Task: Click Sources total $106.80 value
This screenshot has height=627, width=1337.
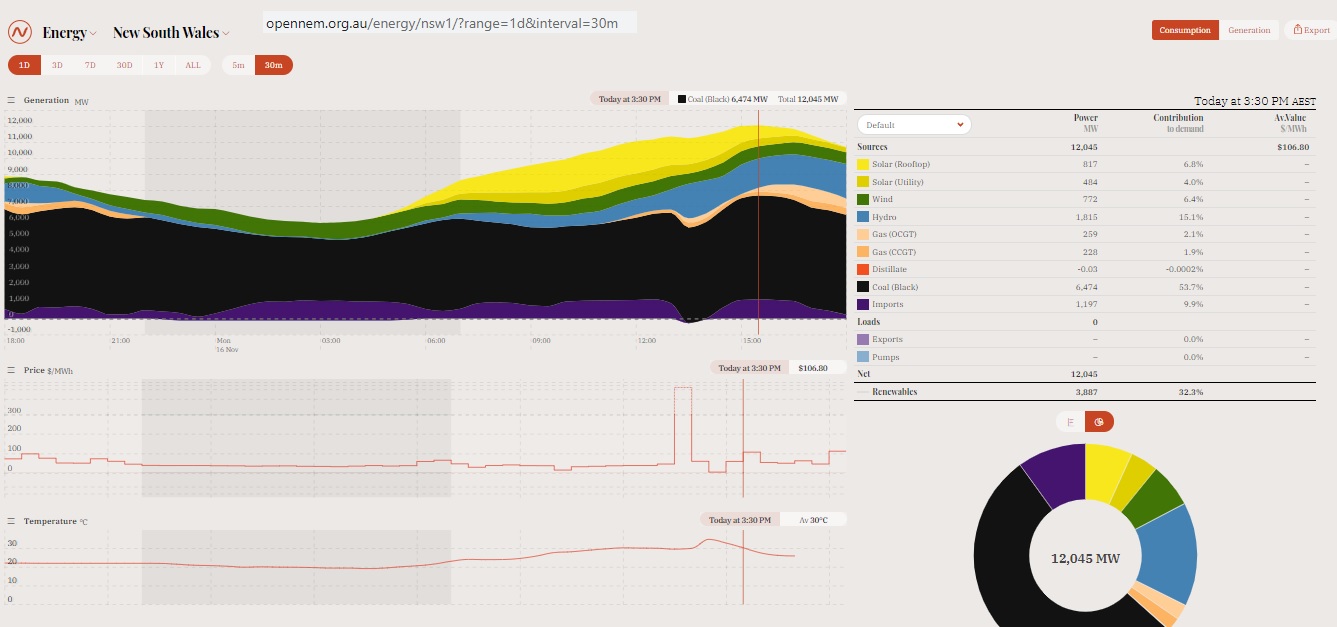Action: click(1293, 147)
